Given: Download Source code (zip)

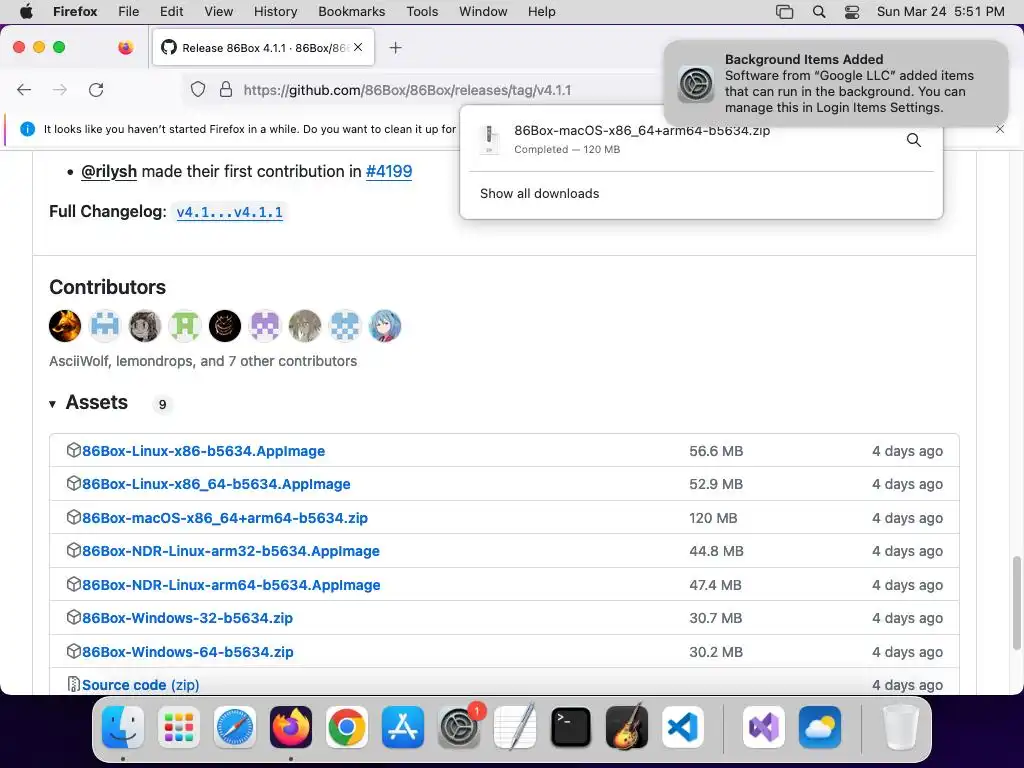Looking at the screenshot, I should (x=140, y=684).
